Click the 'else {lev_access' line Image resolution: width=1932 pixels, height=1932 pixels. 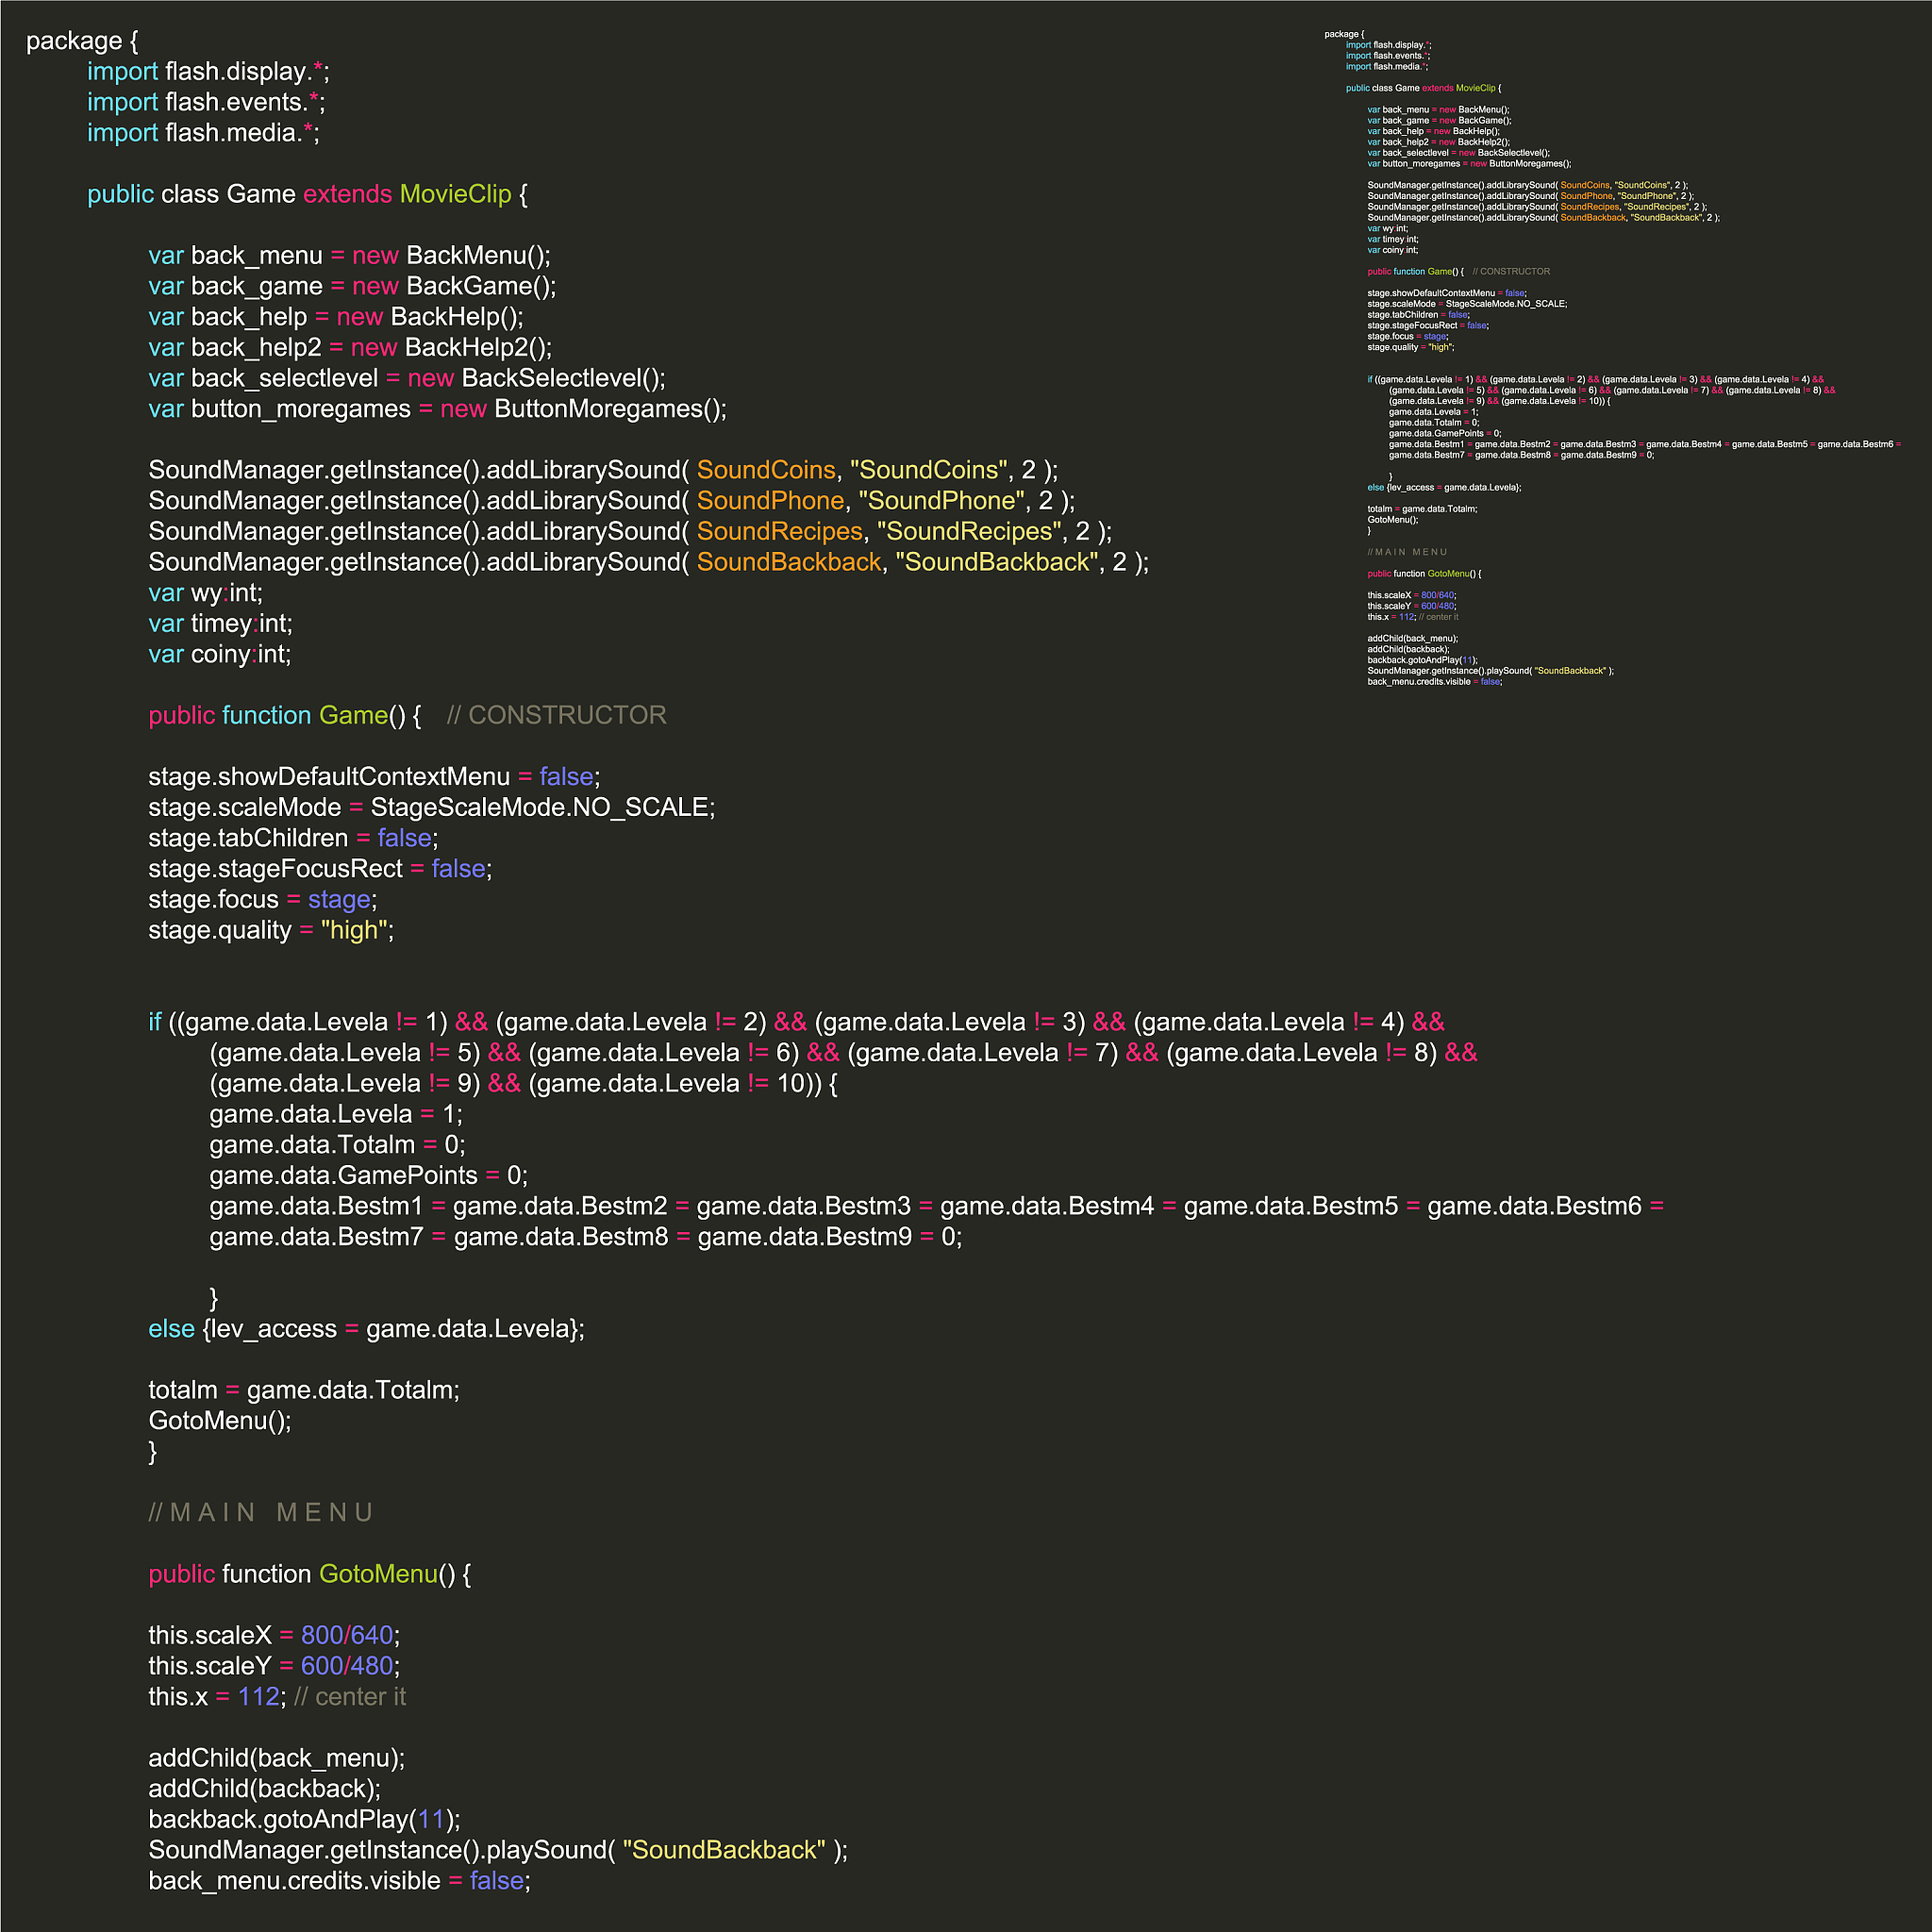click(x=366, y=1329)
